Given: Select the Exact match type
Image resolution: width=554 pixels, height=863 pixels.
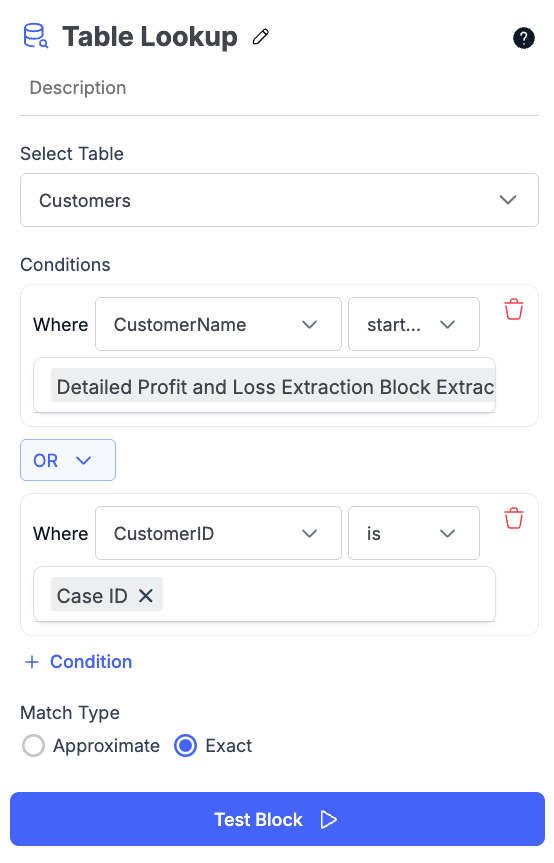Looking at the screenshot, I should point(185,746).
